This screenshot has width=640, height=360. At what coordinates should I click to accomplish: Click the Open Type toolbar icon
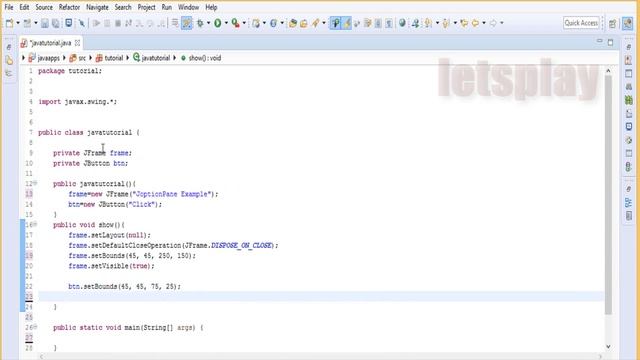coord(293,23)
